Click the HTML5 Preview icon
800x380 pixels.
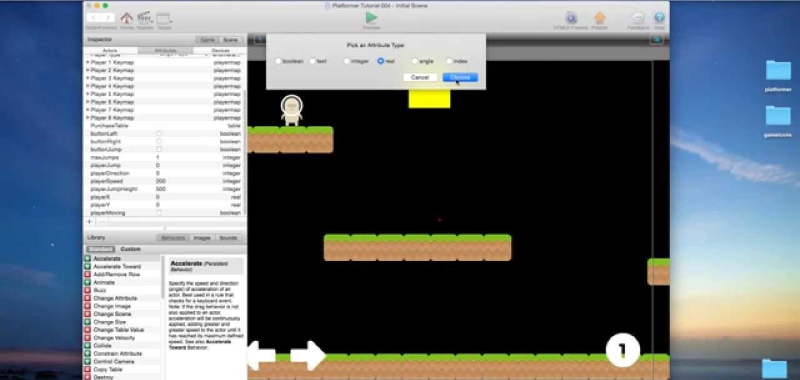coord(571,18)
